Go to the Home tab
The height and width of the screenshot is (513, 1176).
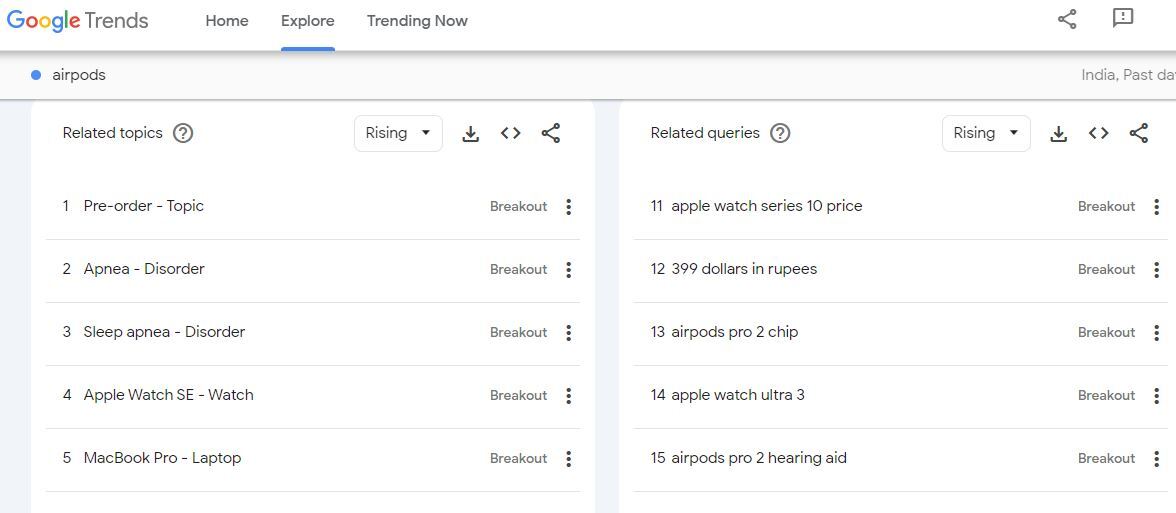(x=227, y=21)
